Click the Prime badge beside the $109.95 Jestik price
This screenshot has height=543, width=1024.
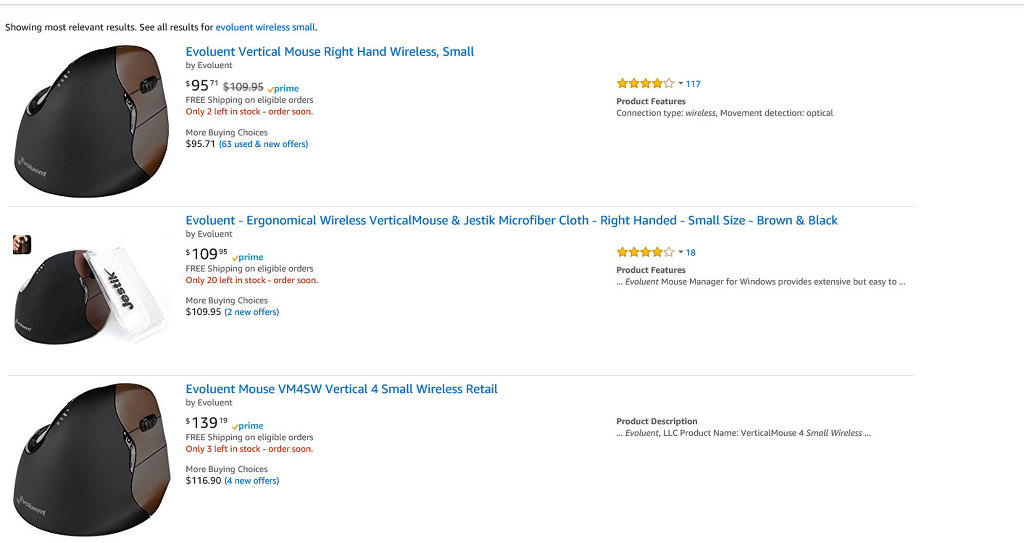coord(248,258)
